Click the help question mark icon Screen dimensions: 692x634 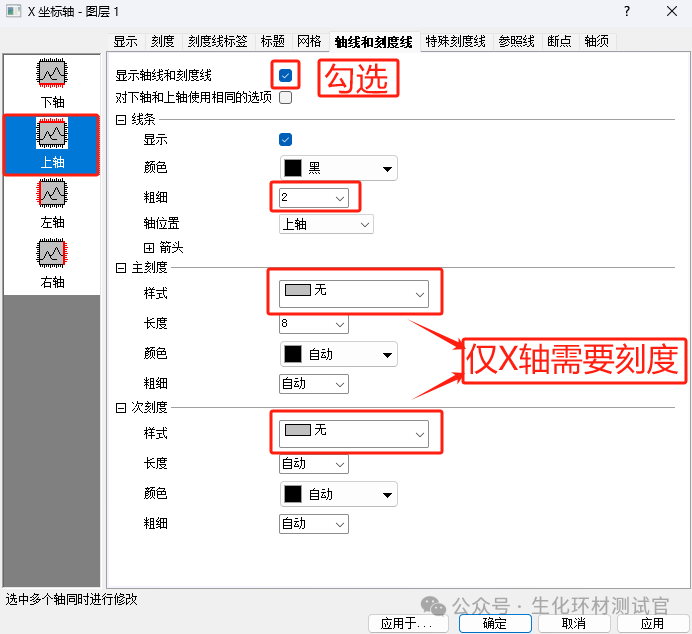[627, 11]
